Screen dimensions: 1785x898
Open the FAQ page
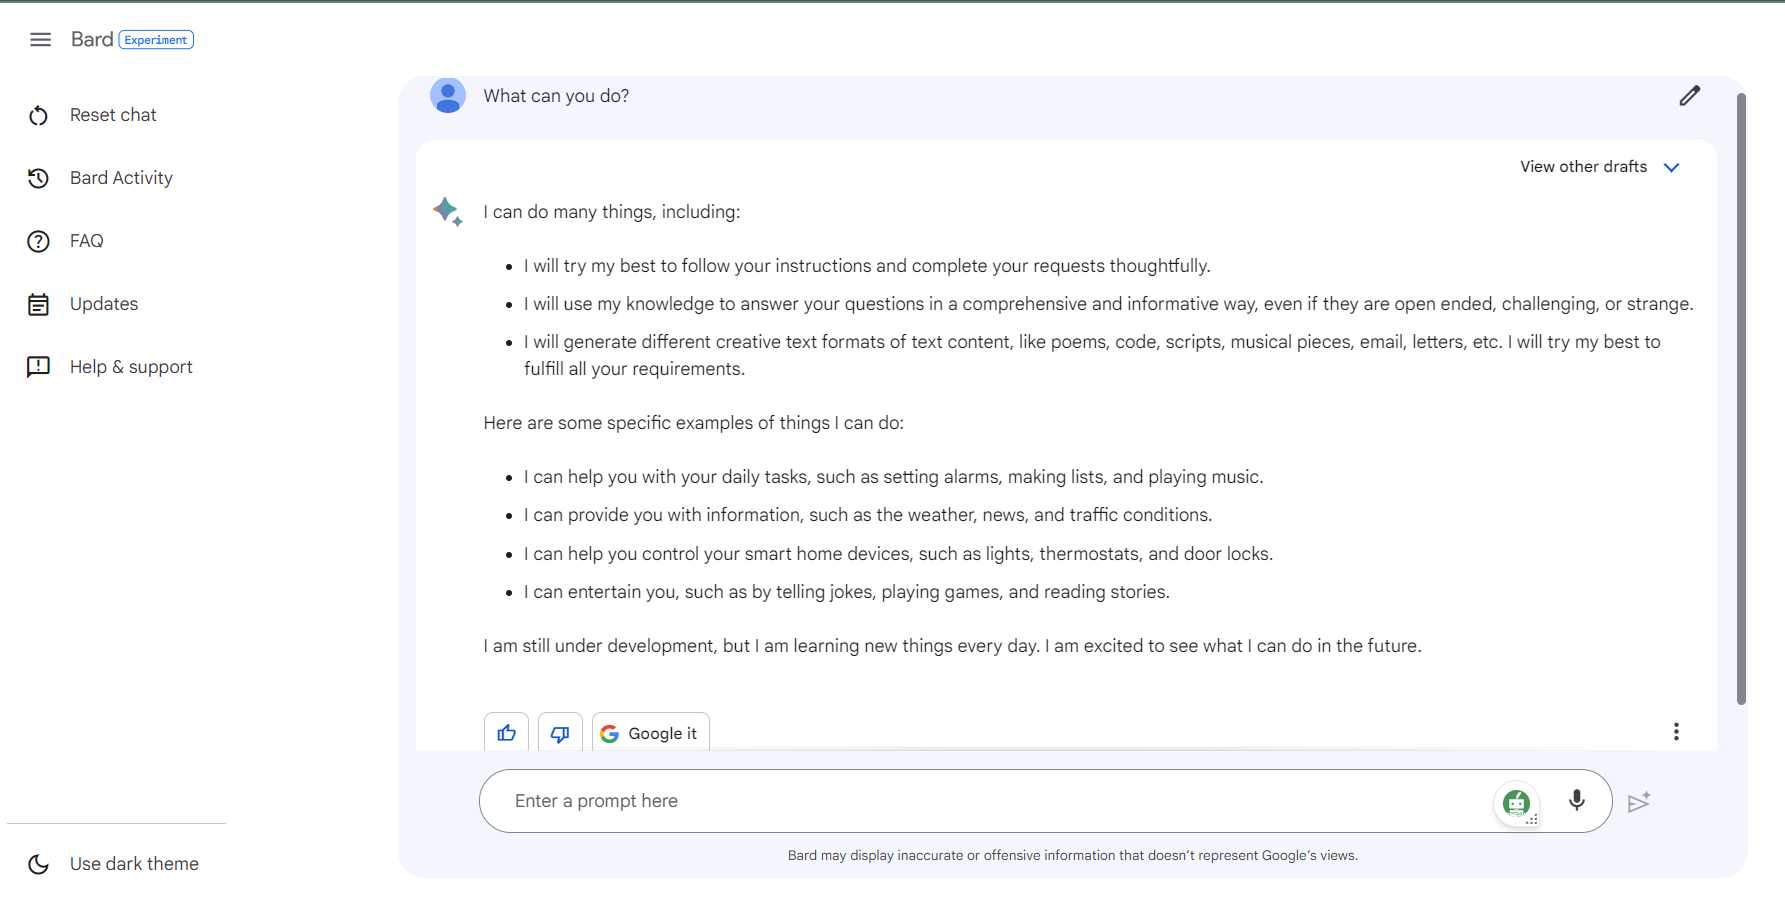point(86,241)
